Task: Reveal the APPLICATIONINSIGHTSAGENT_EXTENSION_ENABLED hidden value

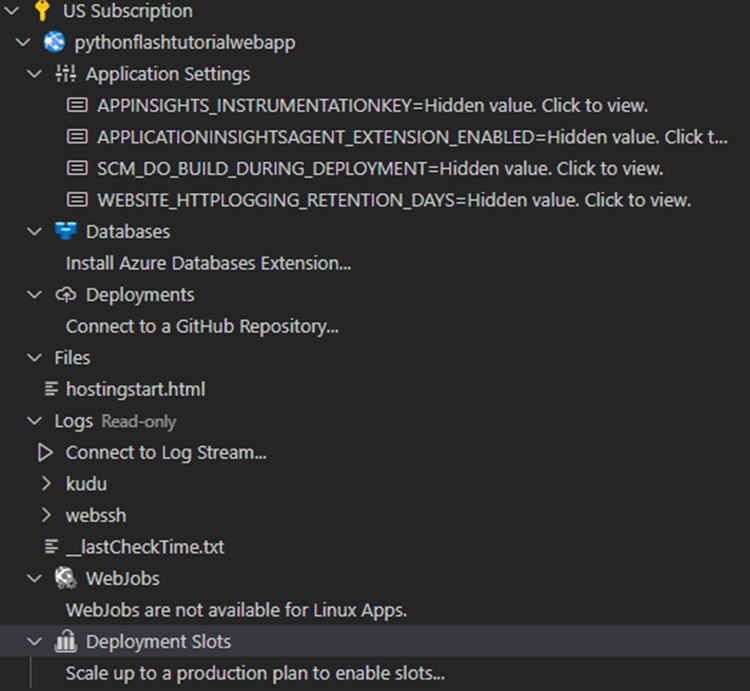Action: (x=412, y=137)
